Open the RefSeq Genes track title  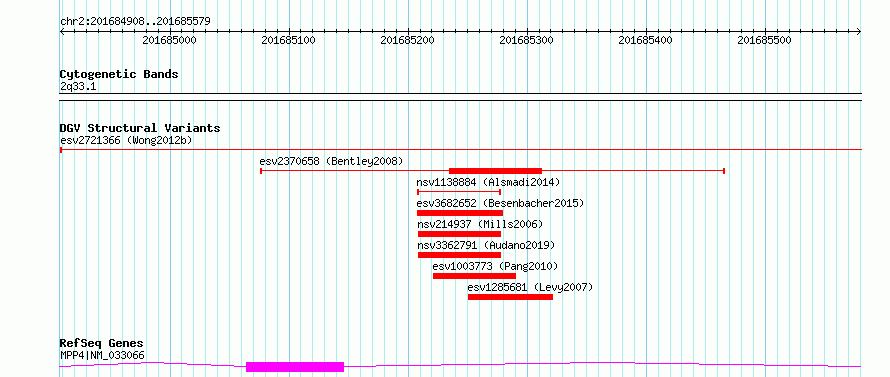coord(102,344)
